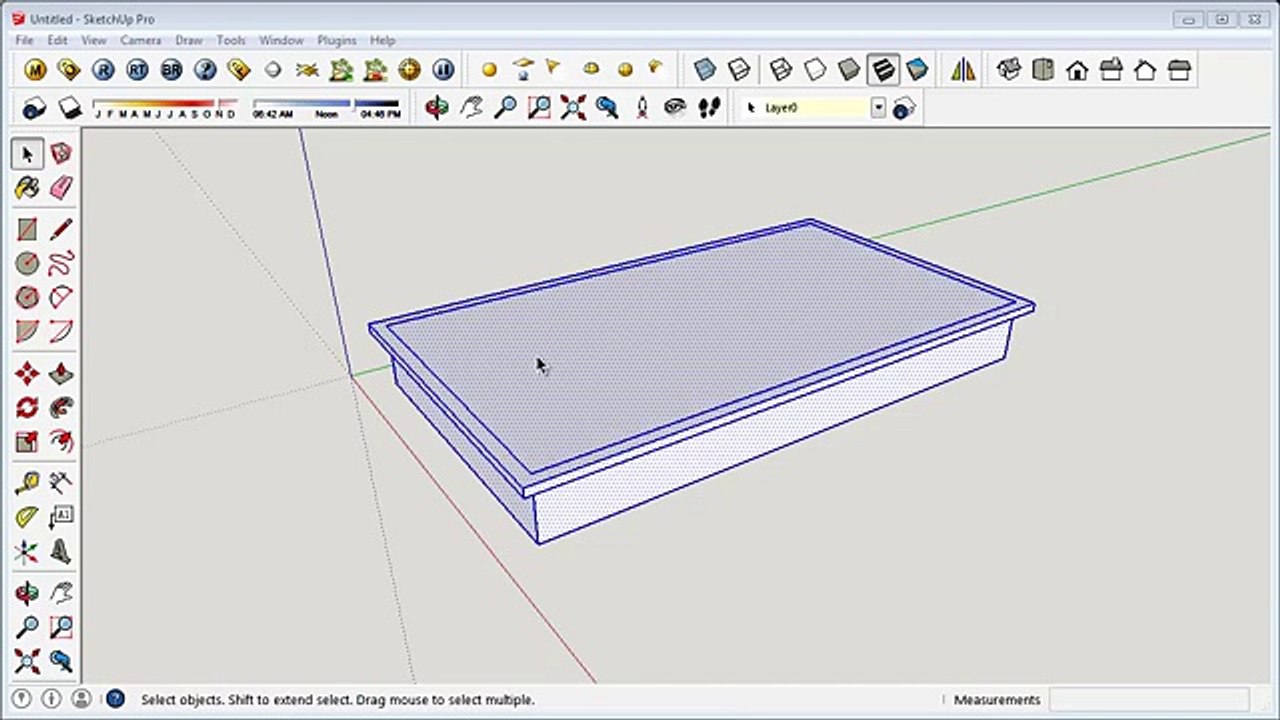Switch to Top view

1043,70
